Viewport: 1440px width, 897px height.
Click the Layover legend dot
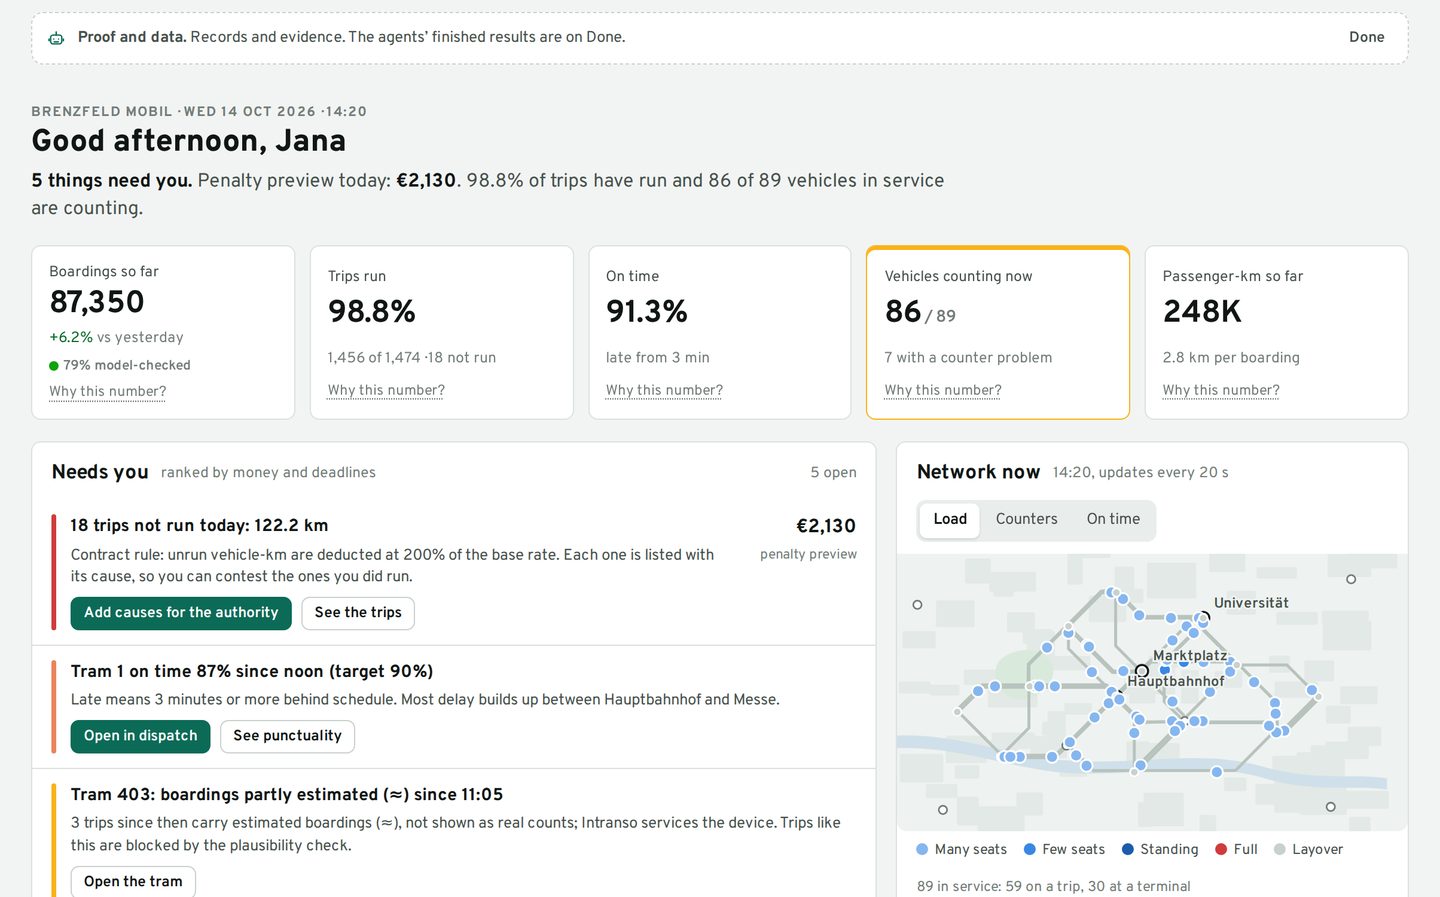1280,849
